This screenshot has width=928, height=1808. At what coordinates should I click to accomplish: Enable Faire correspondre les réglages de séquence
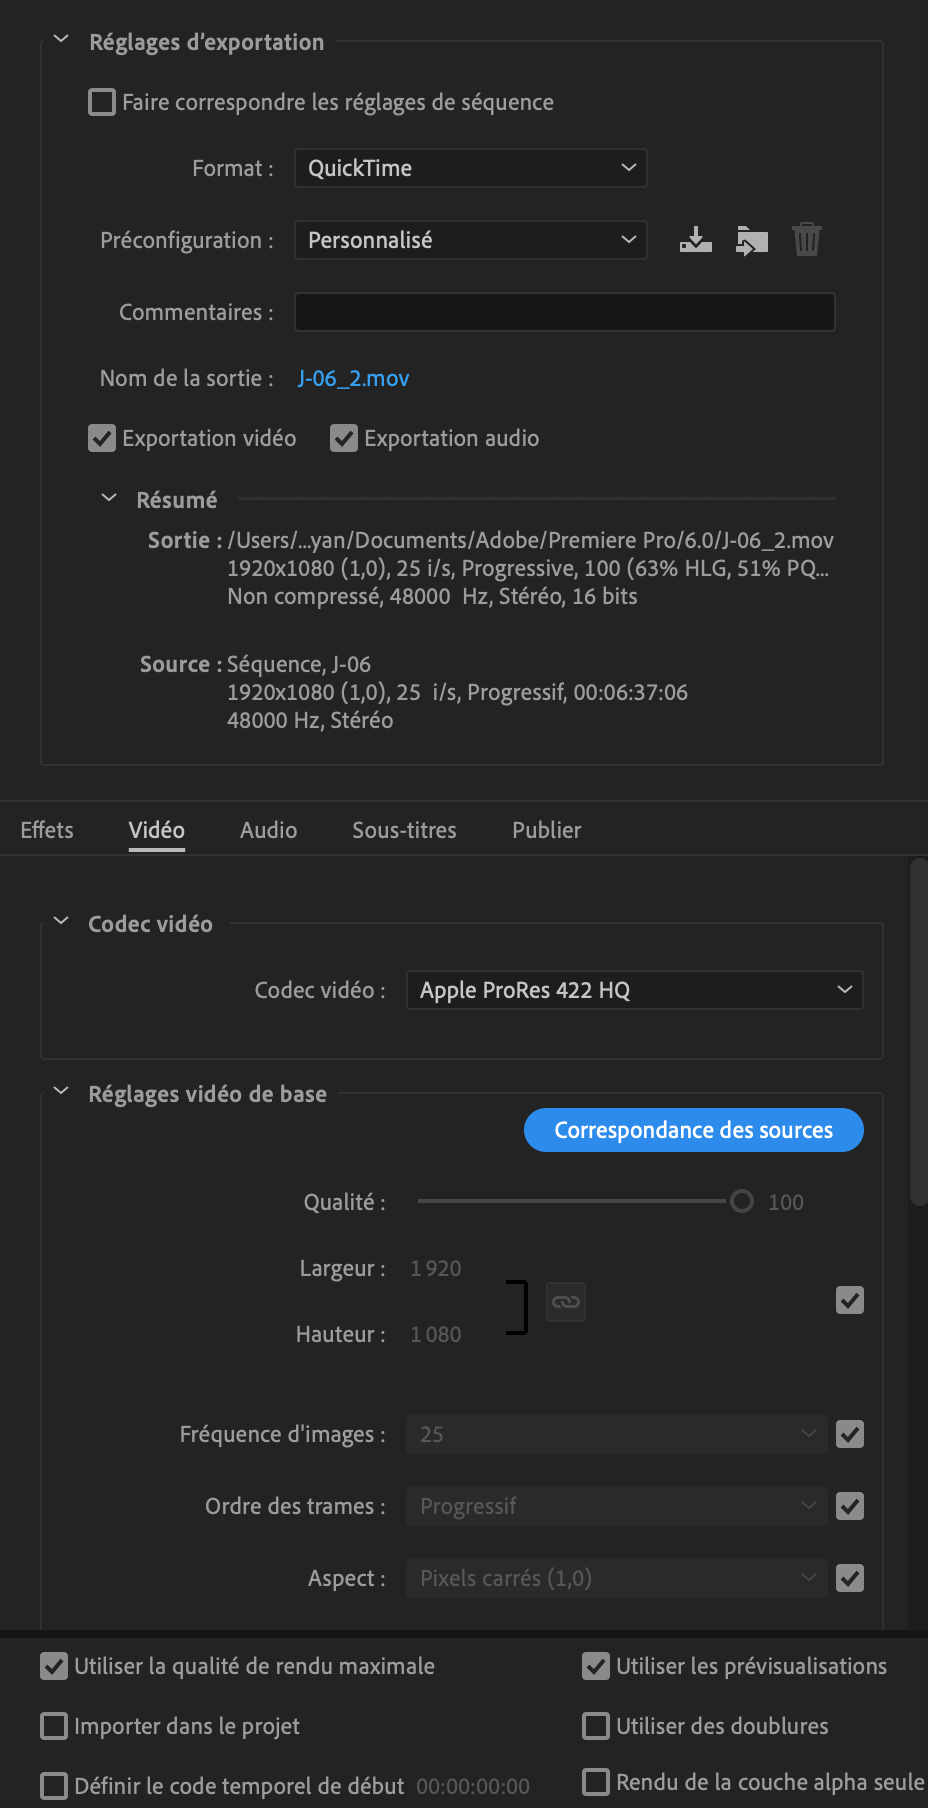102,102
